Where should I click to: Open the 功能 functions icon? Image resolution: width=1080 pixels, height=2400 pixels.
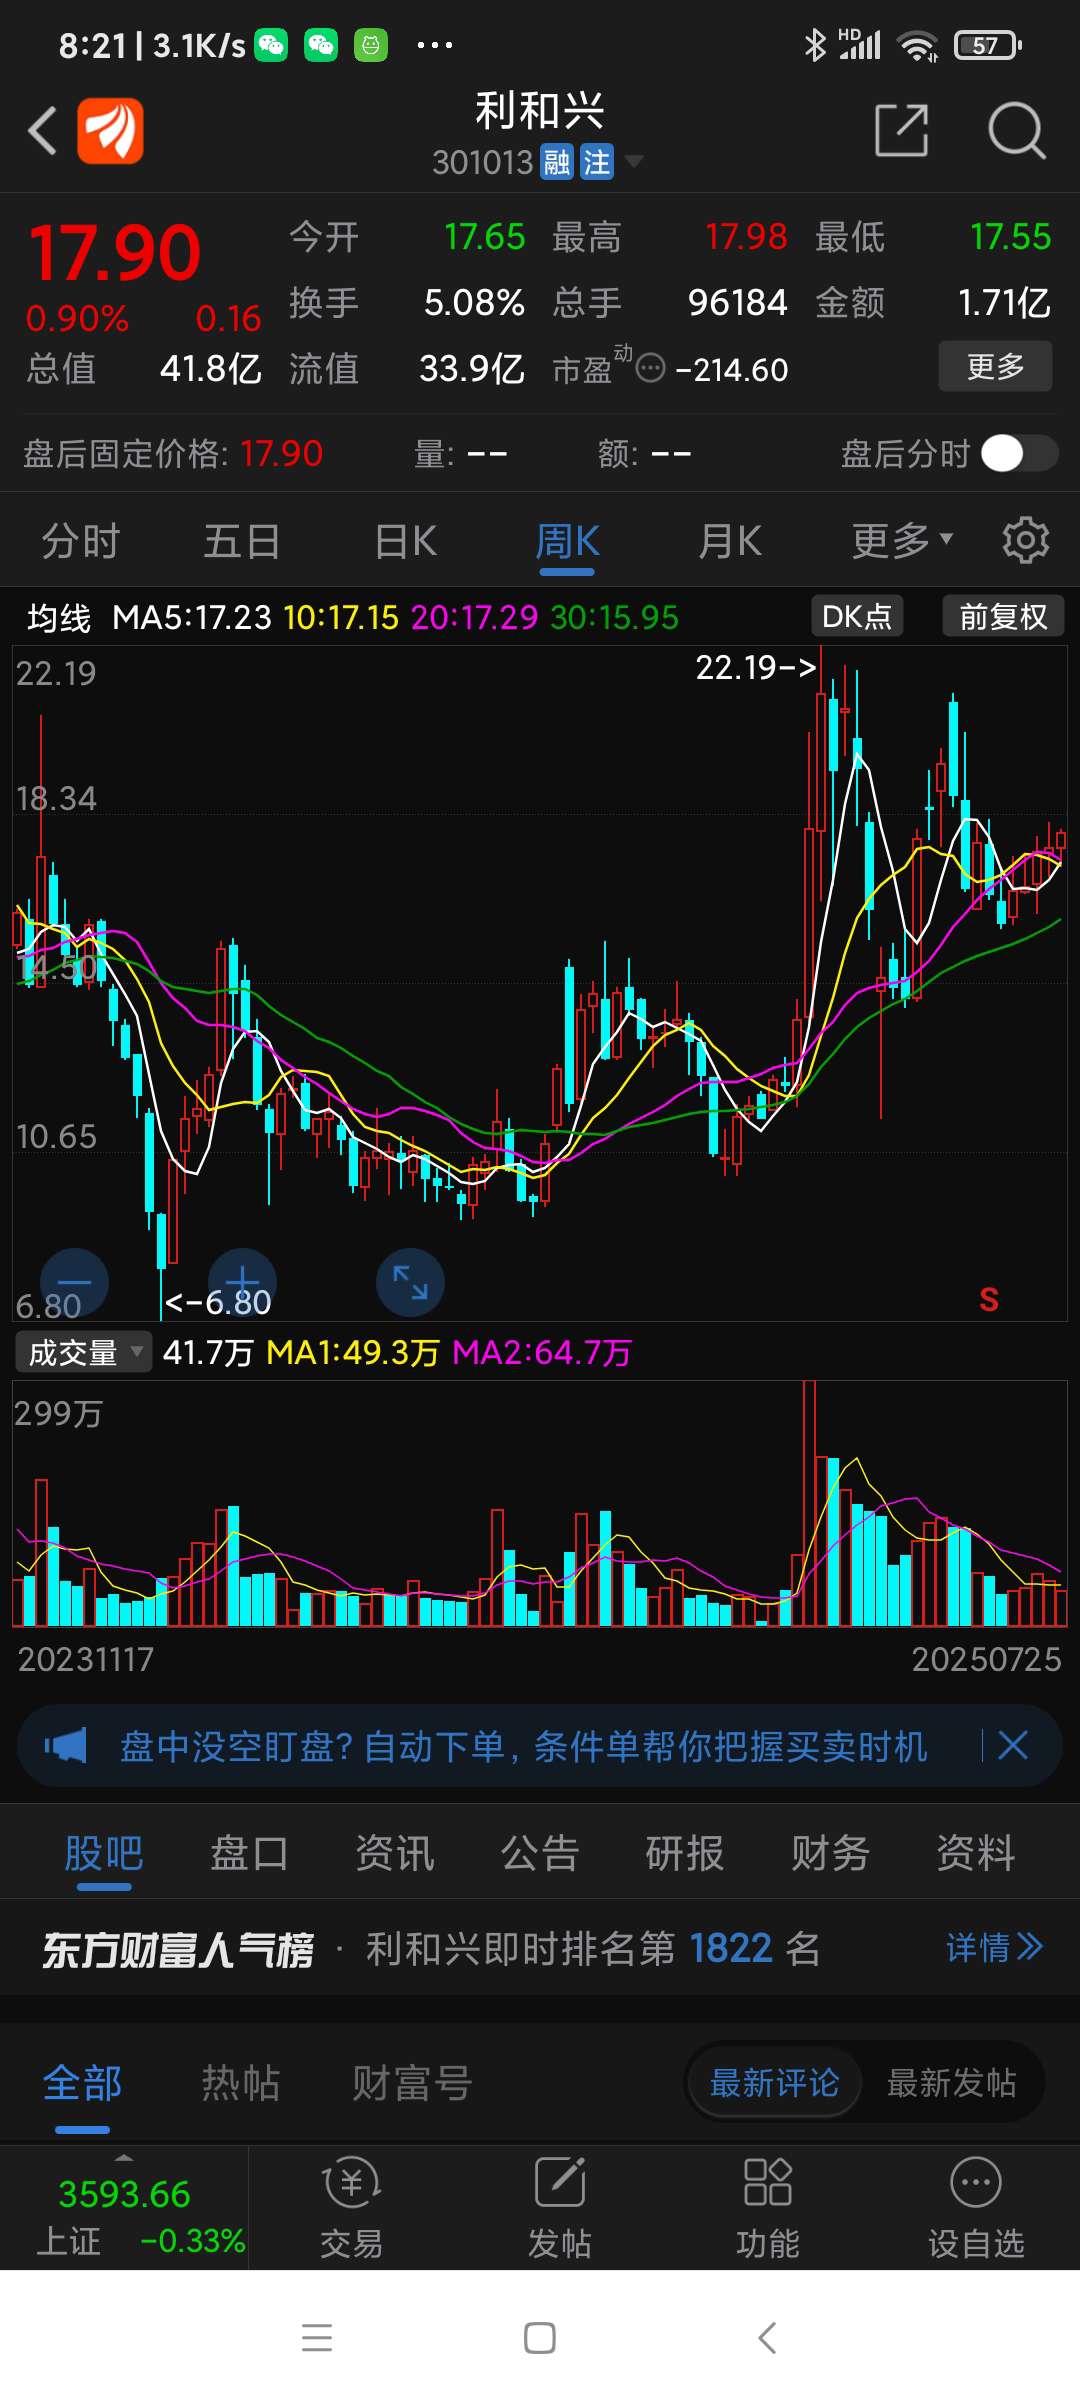pyautogui.click(x=767, y=2208)
